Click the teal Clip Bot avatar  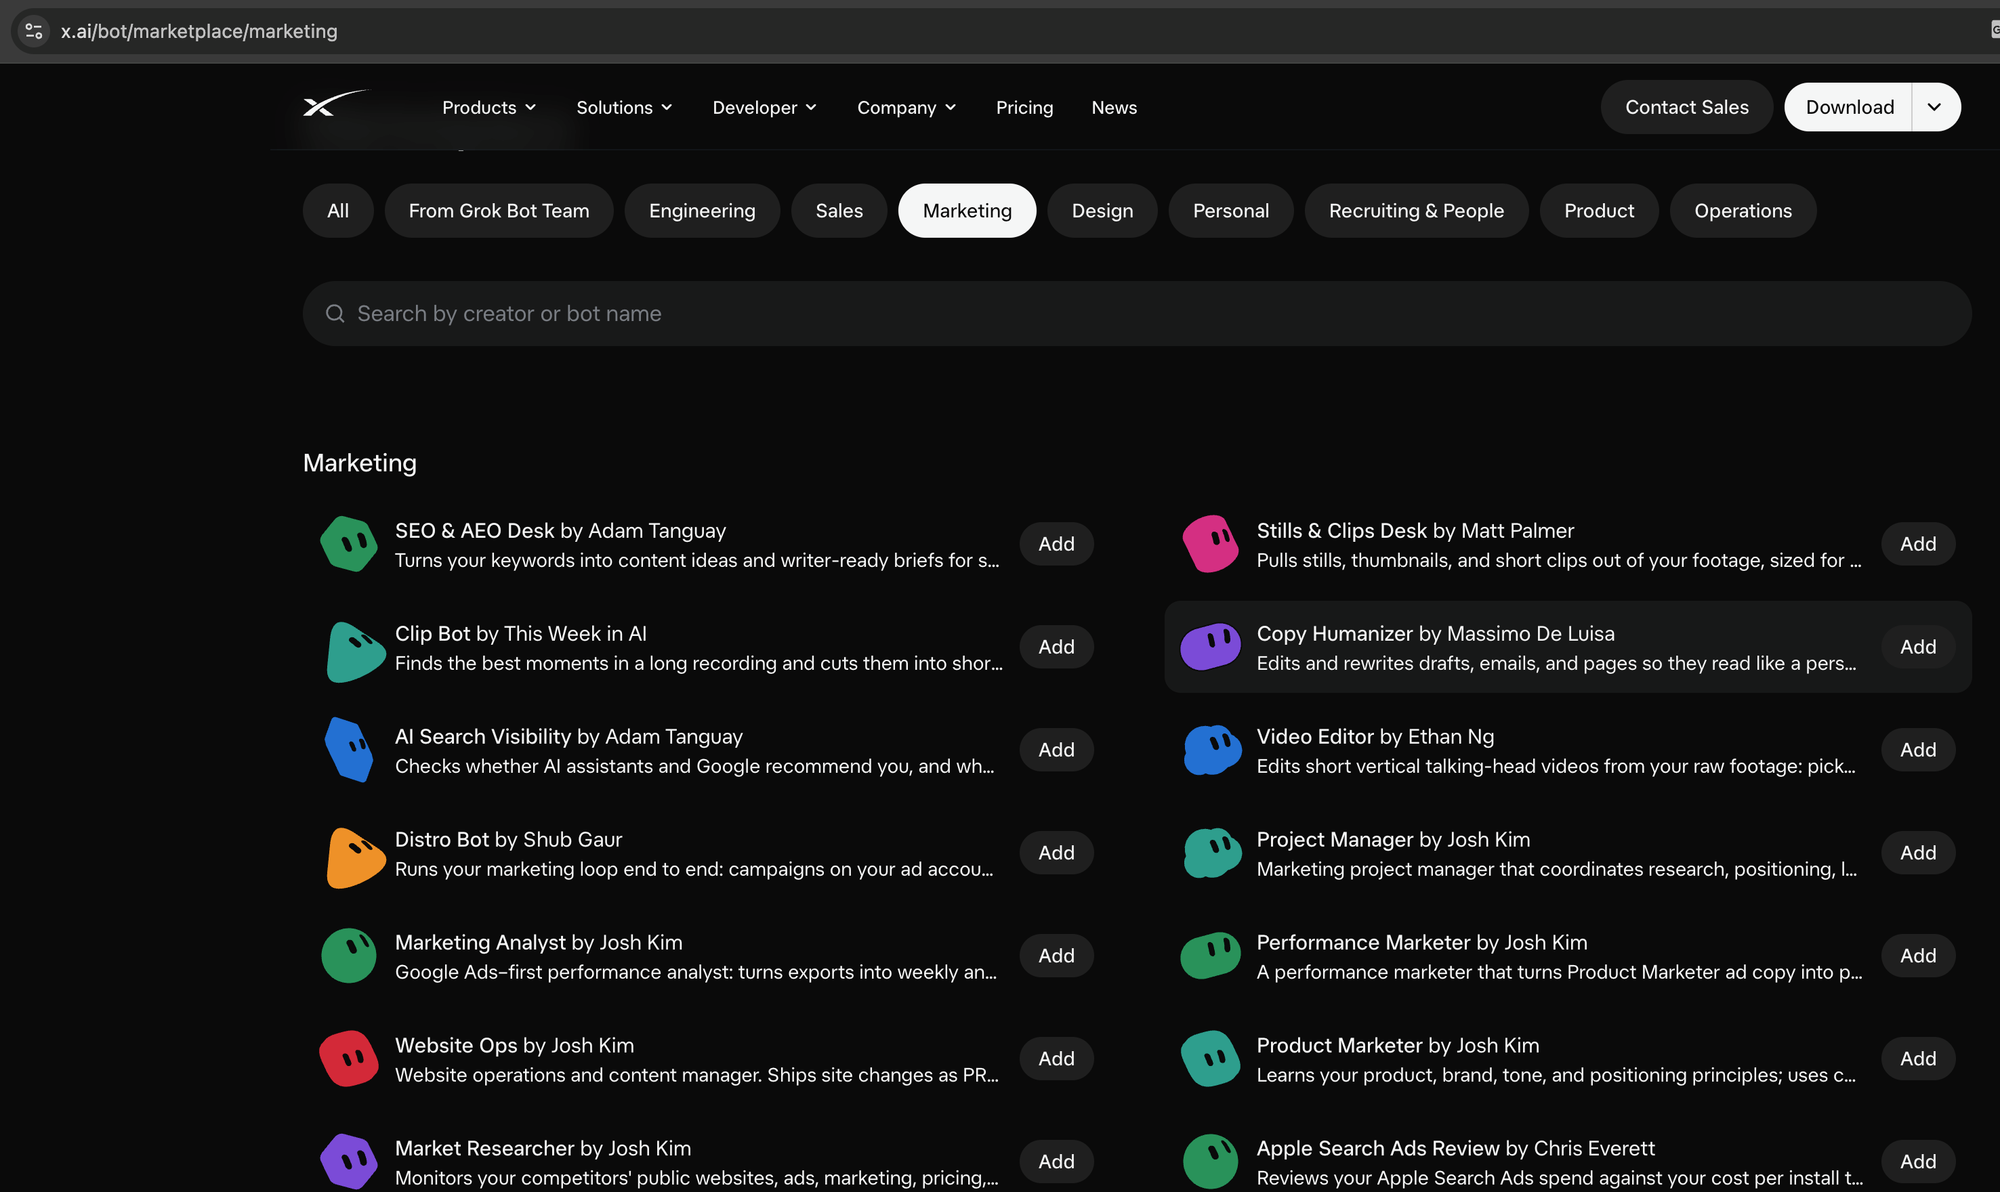(355, 652)
